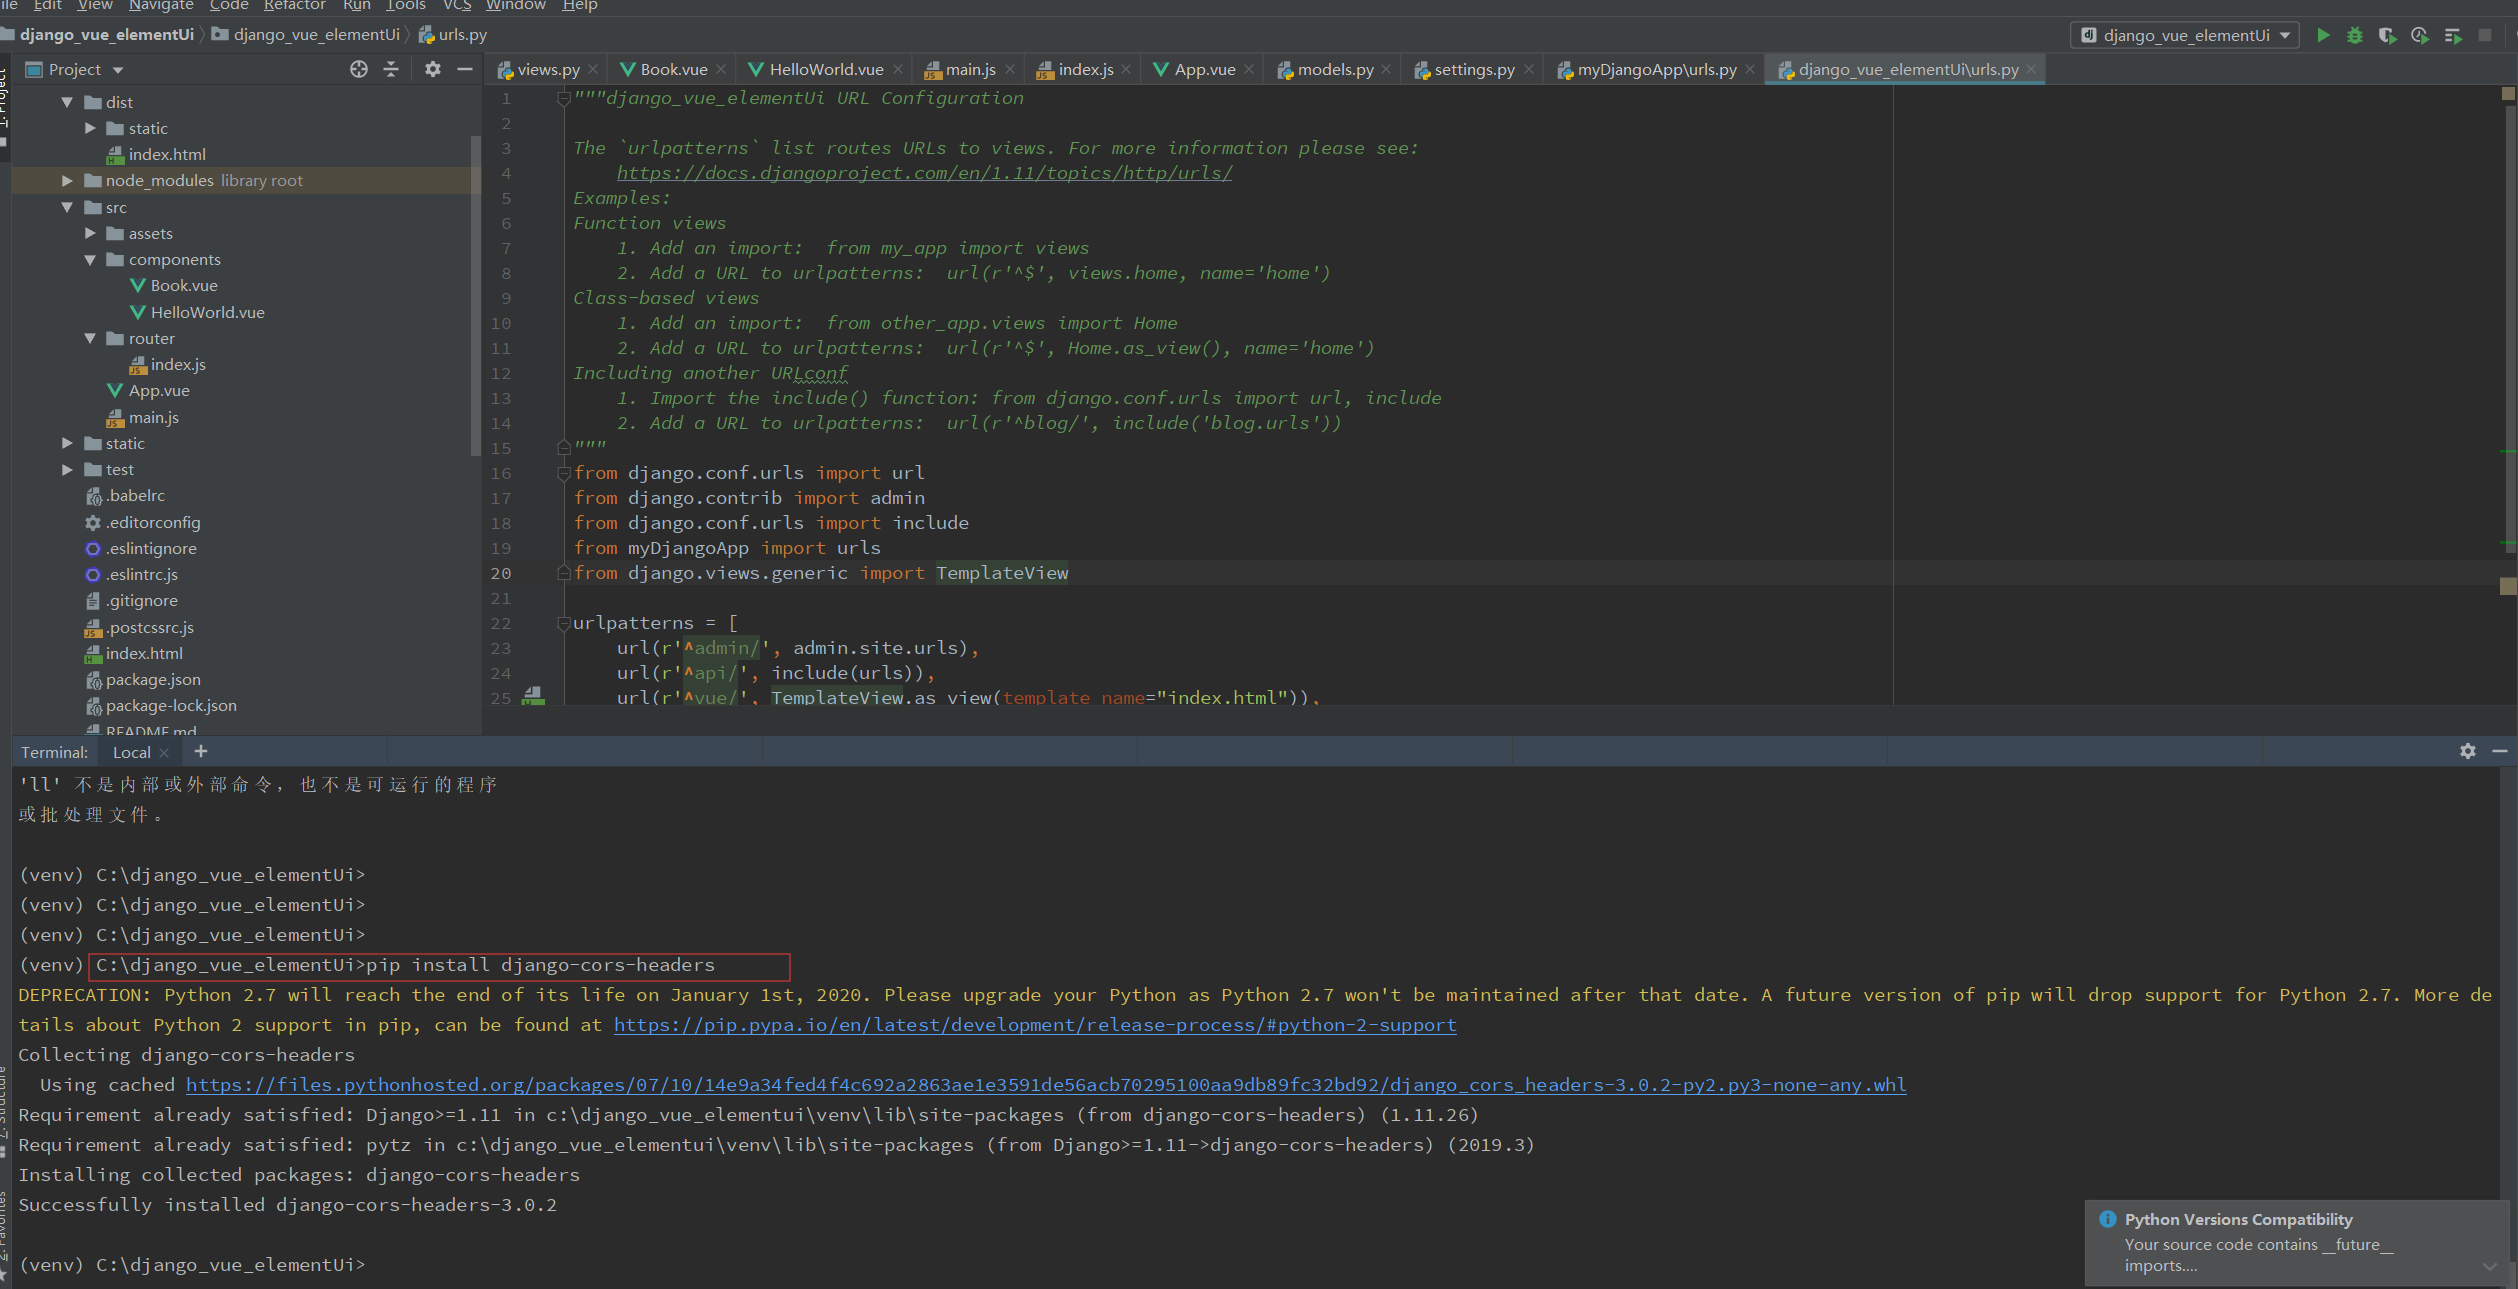Open the pip.pypa.io Python-2-support link
2518x1289 pixels.
pyautogui.click(x=1034, y=1025)
